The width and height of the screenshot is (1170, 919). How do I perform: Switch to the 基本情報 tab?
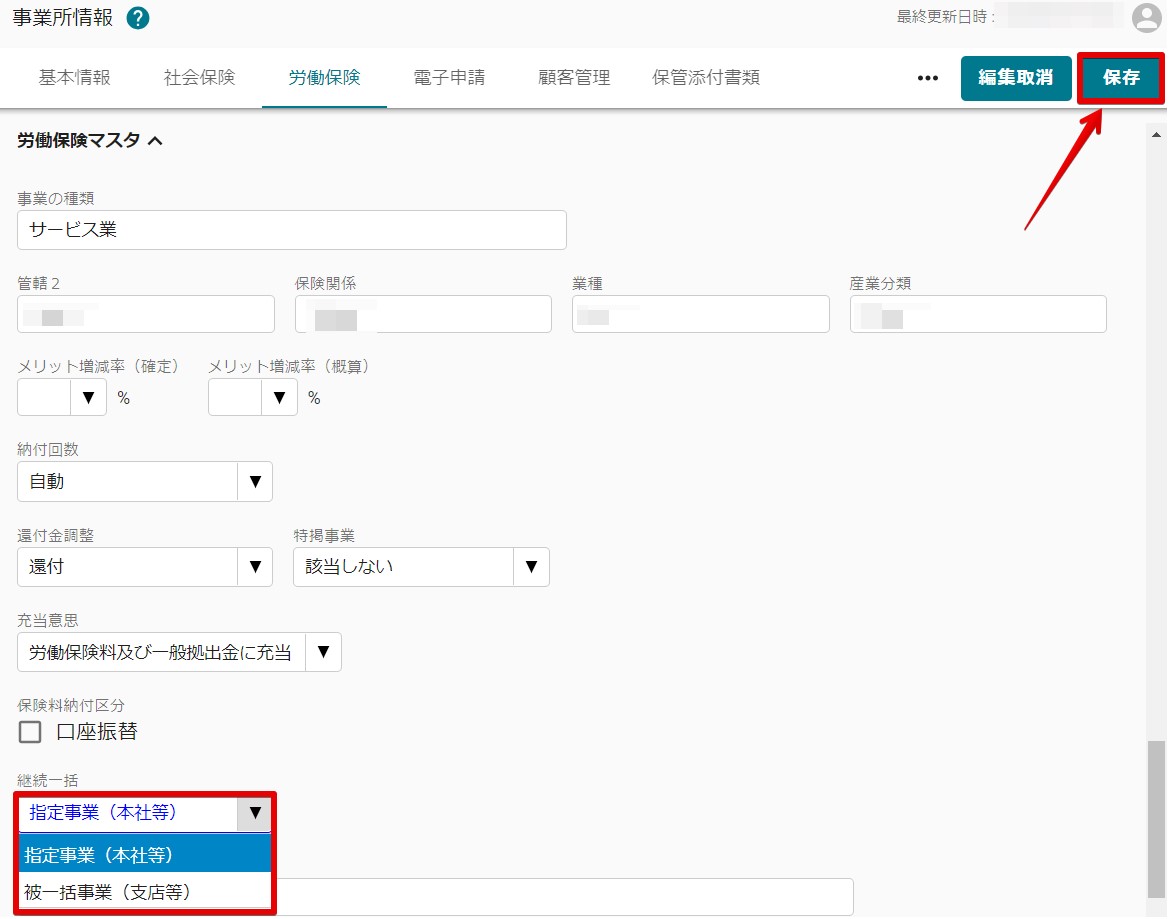pos(75,78)
